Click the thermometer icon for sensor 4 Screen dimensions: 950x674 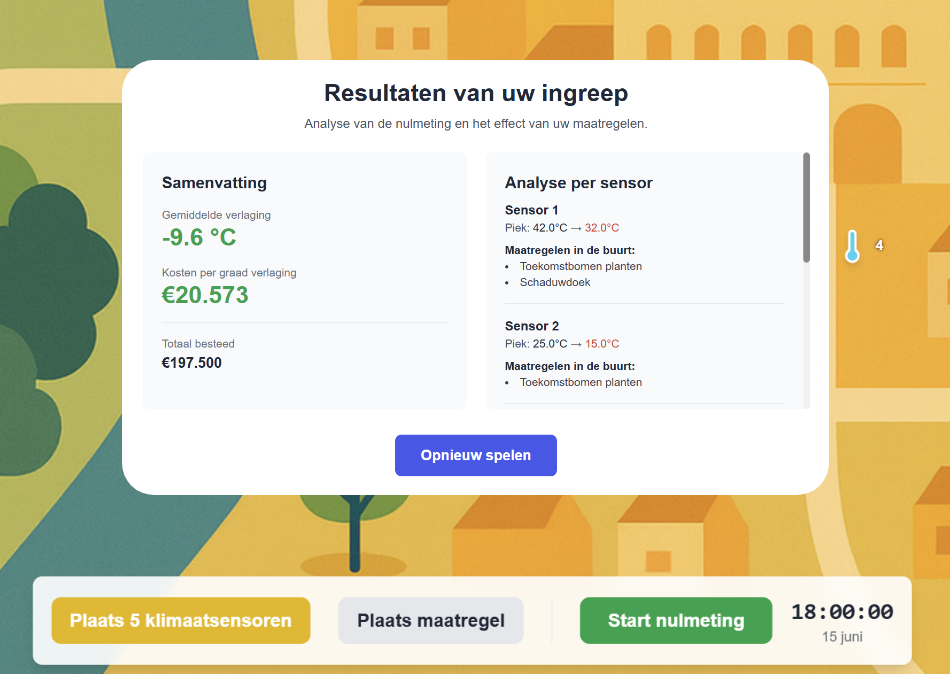pos(852,246)
